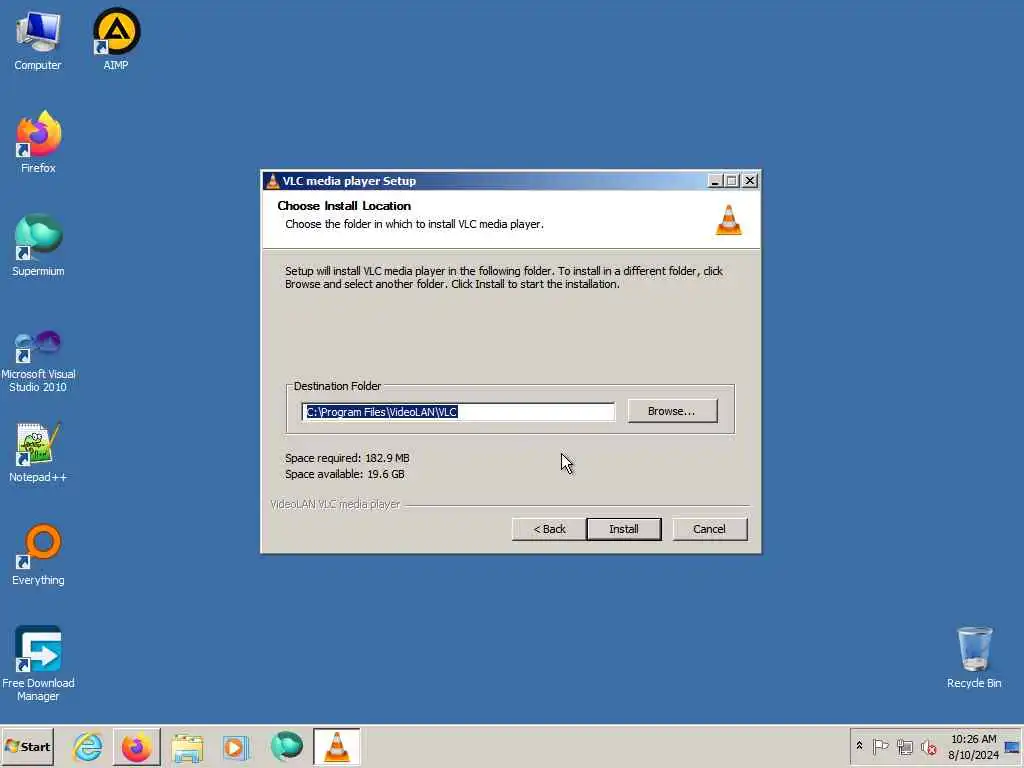Select the Notepad++ desktop shortcut

point(38,452)
